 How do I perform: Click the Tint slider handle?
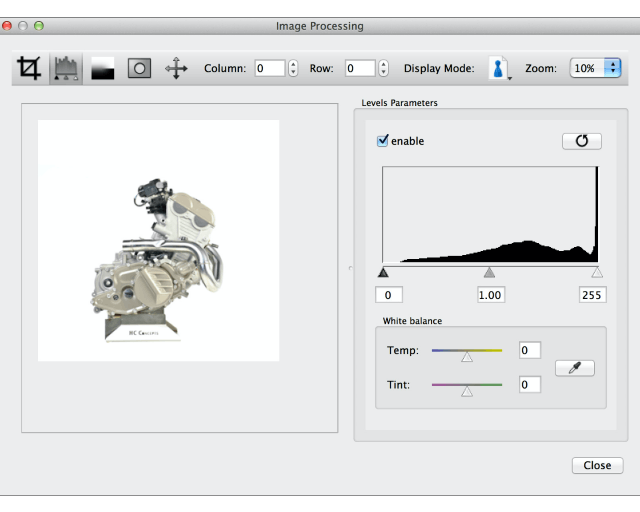tap(466, 391)
